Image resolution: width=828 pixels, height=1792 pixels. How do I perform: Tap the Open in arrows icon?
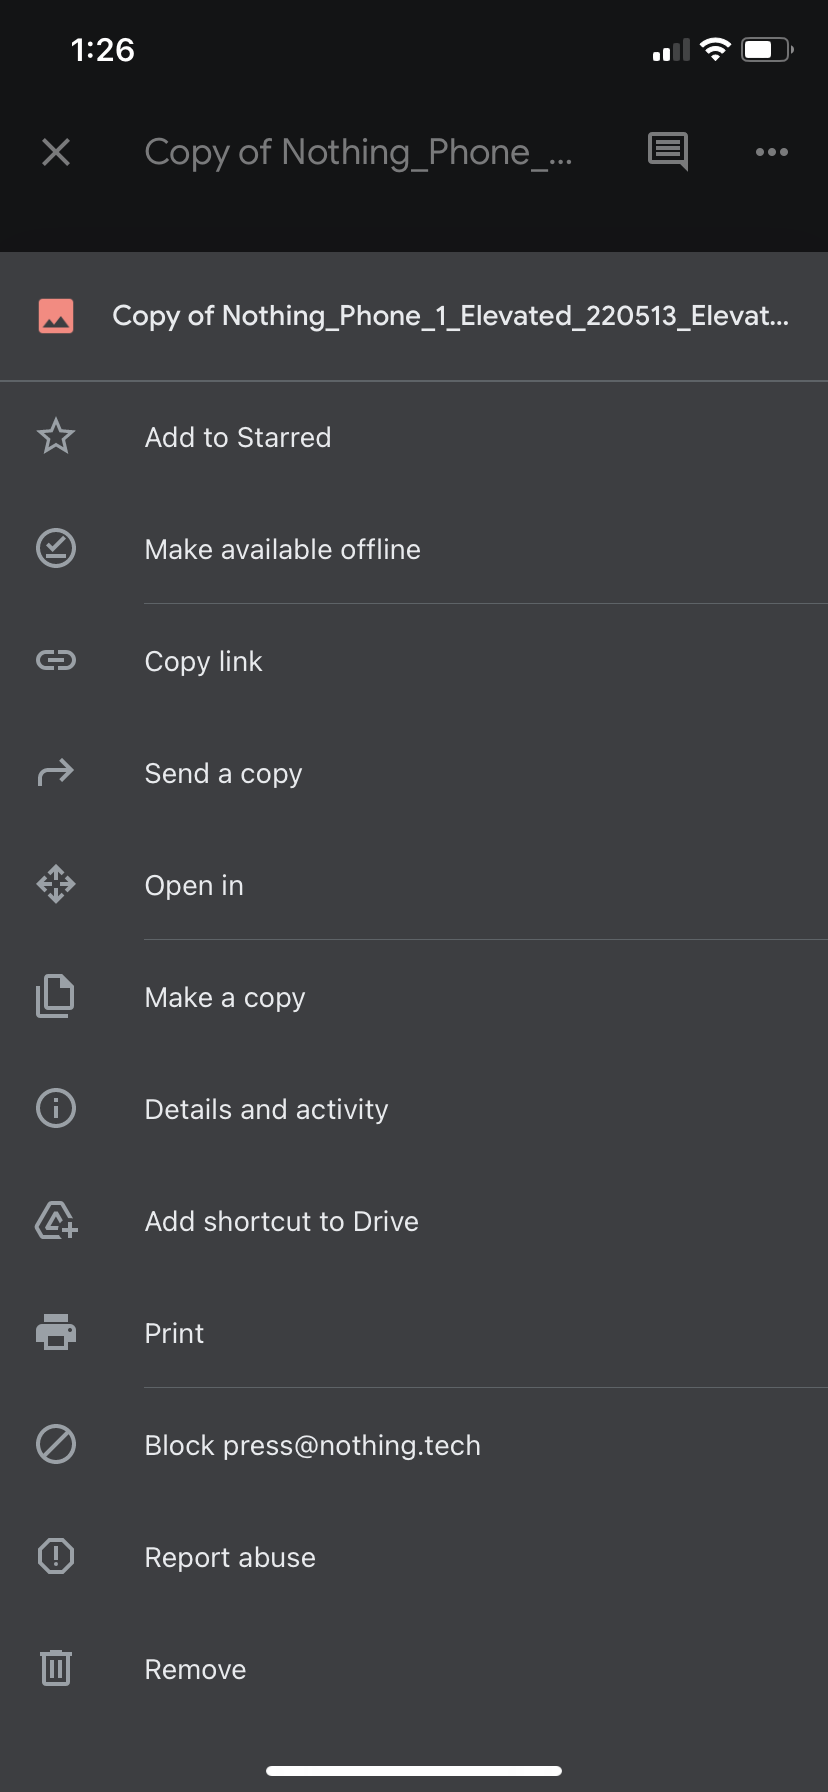(56, 885)
